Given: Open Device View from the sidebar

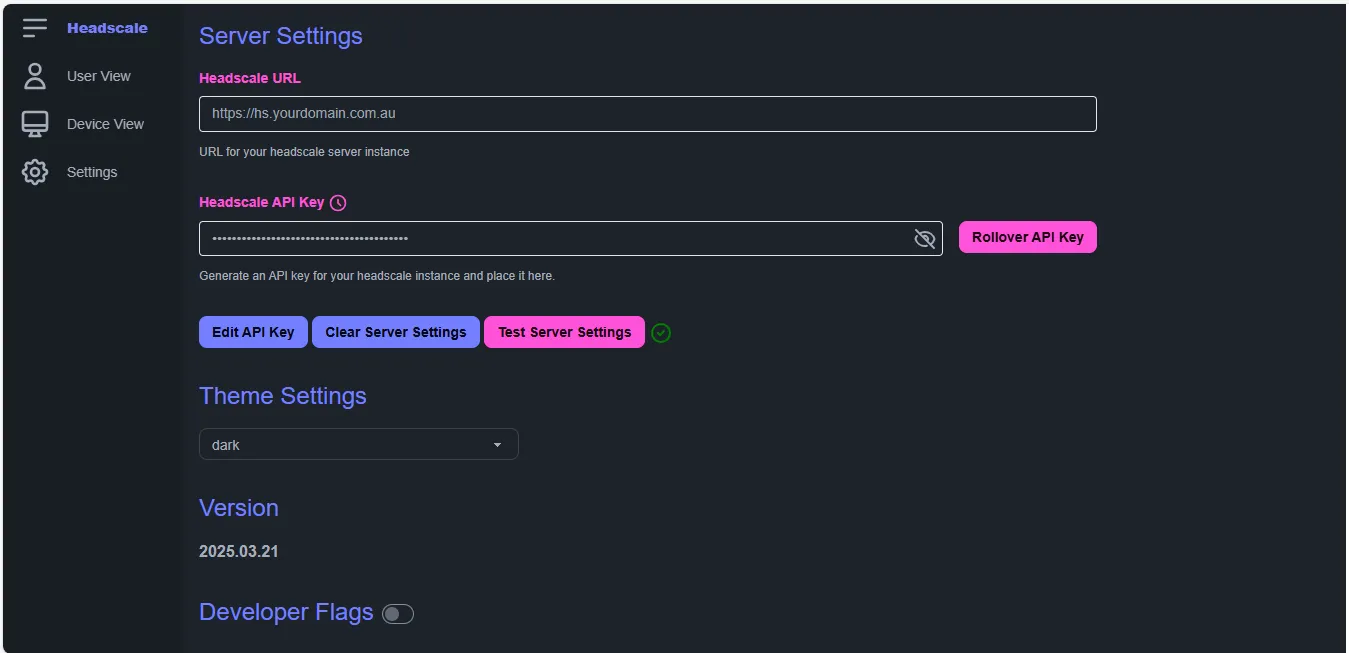Looking at the screenshot, I should (x=105, y=124).
